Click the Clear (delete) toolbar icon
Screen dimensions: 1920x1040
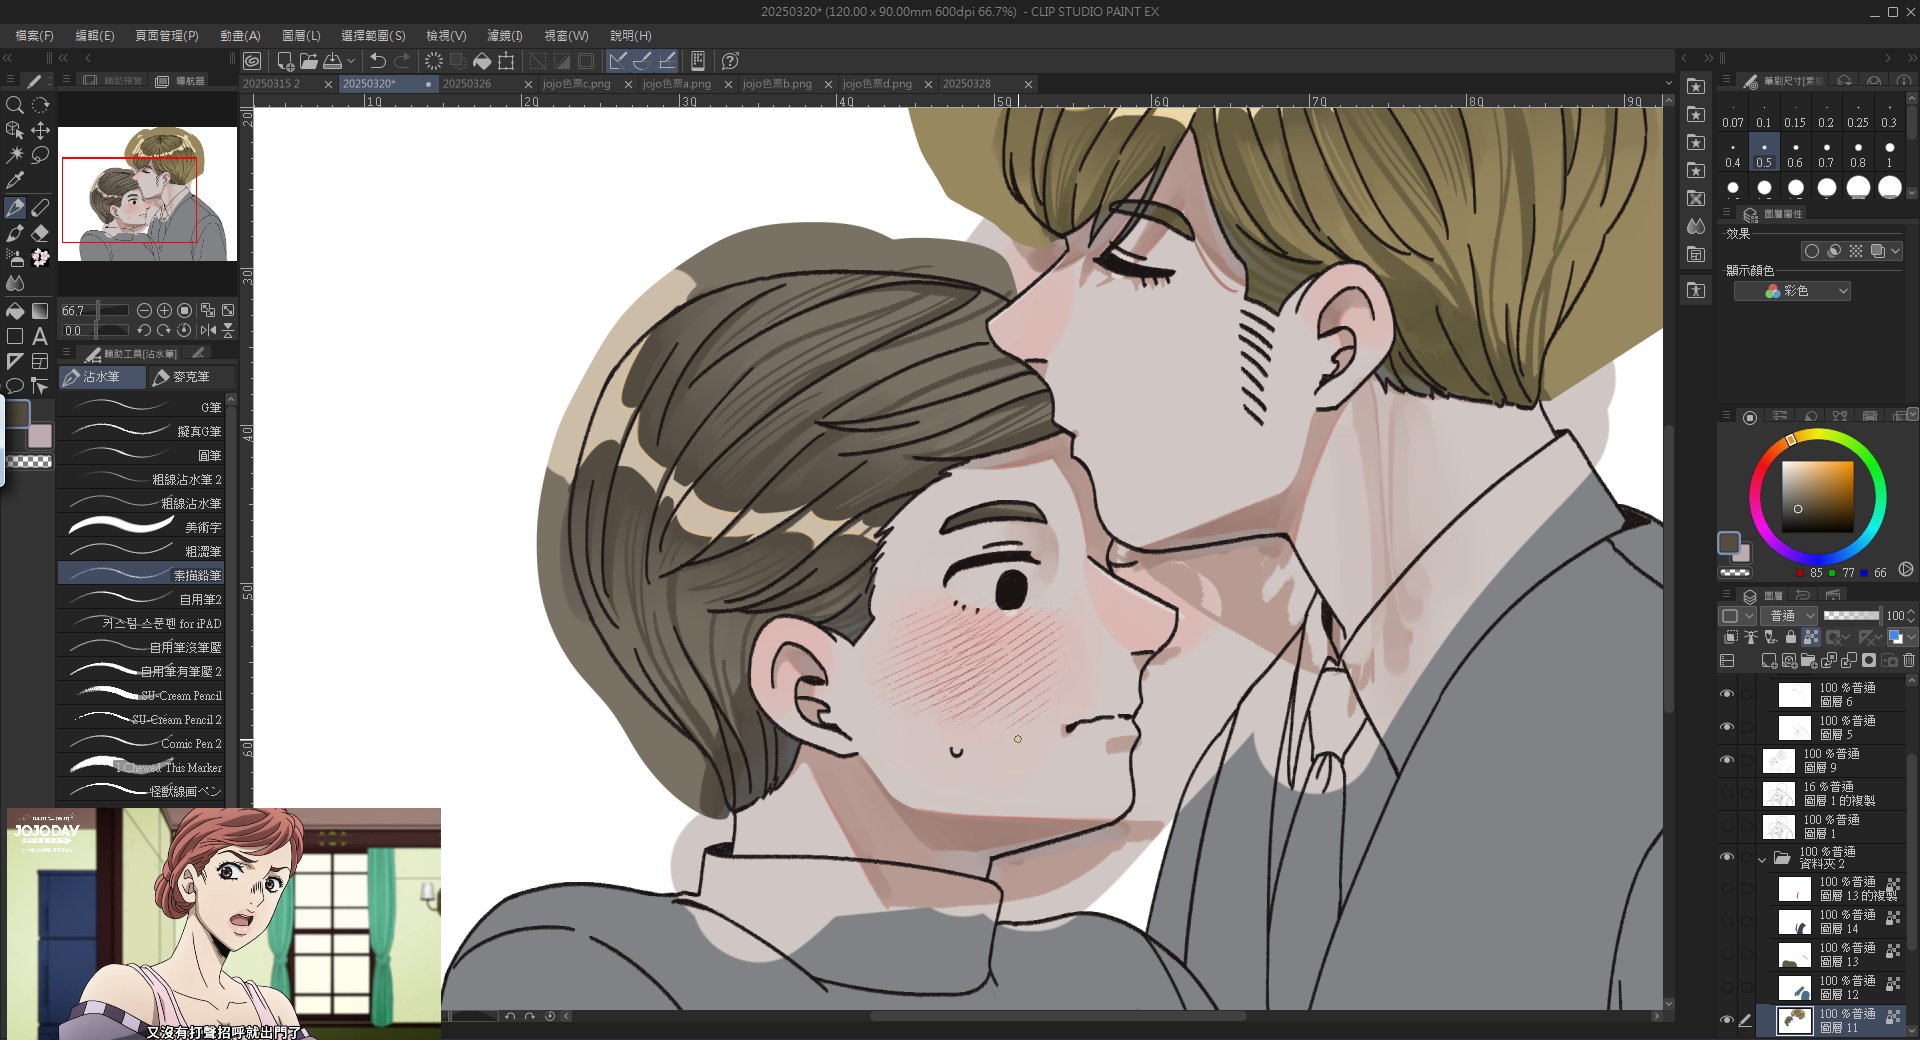click(434, 61)
